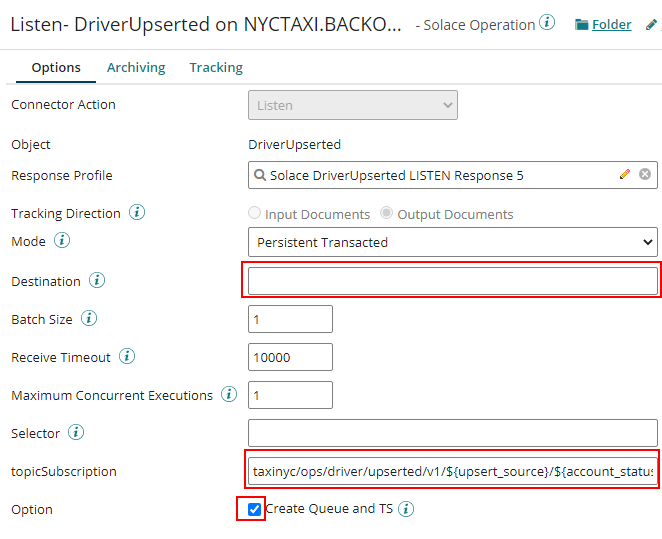This screenshot has height=539, width=662.
Task: Show Tracking Direction info tooltip
Action: [x=137, y=213]
